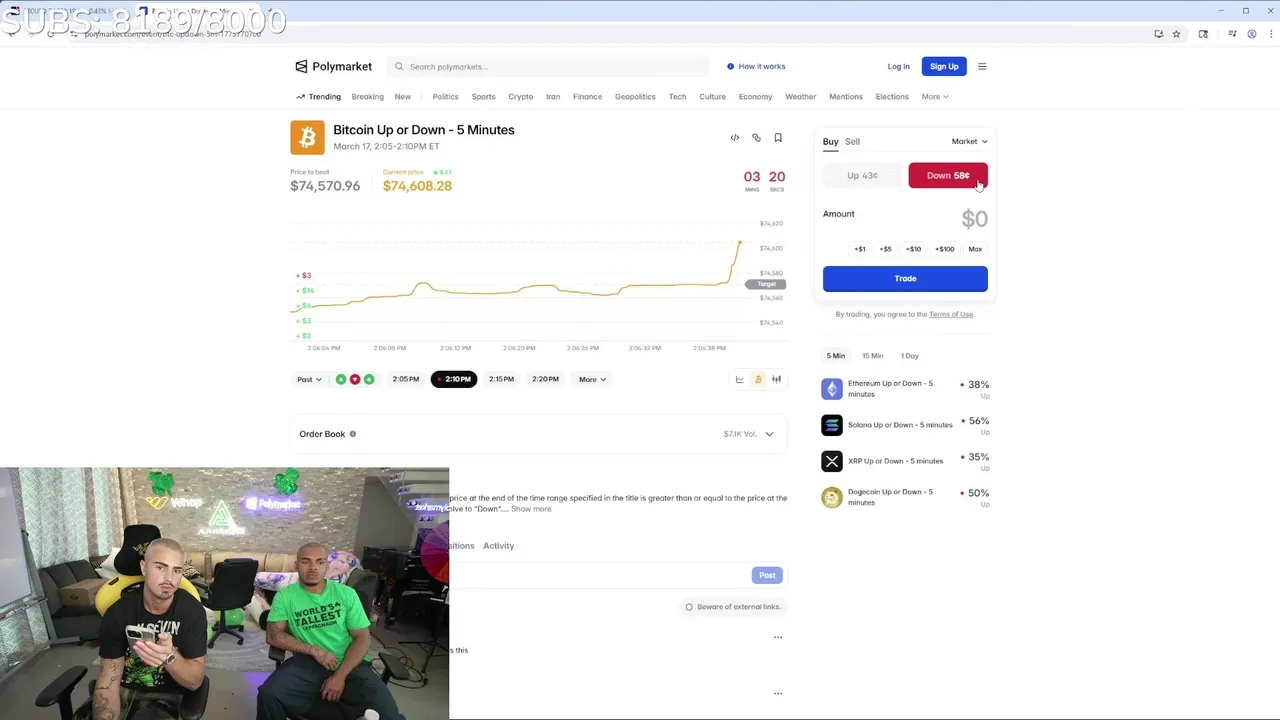Open How it works

(756, 67)
